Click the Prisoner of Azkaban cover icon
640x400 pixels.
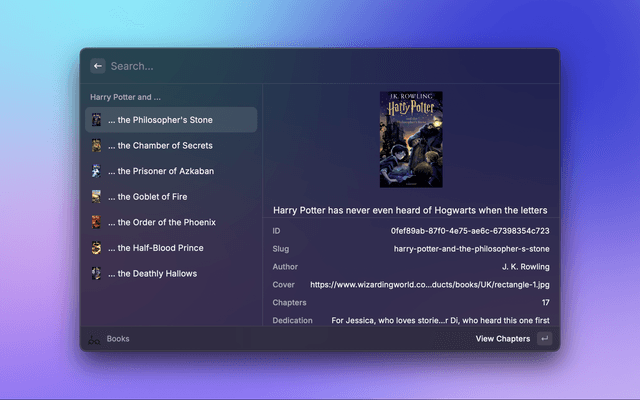(x=96, y=171)
